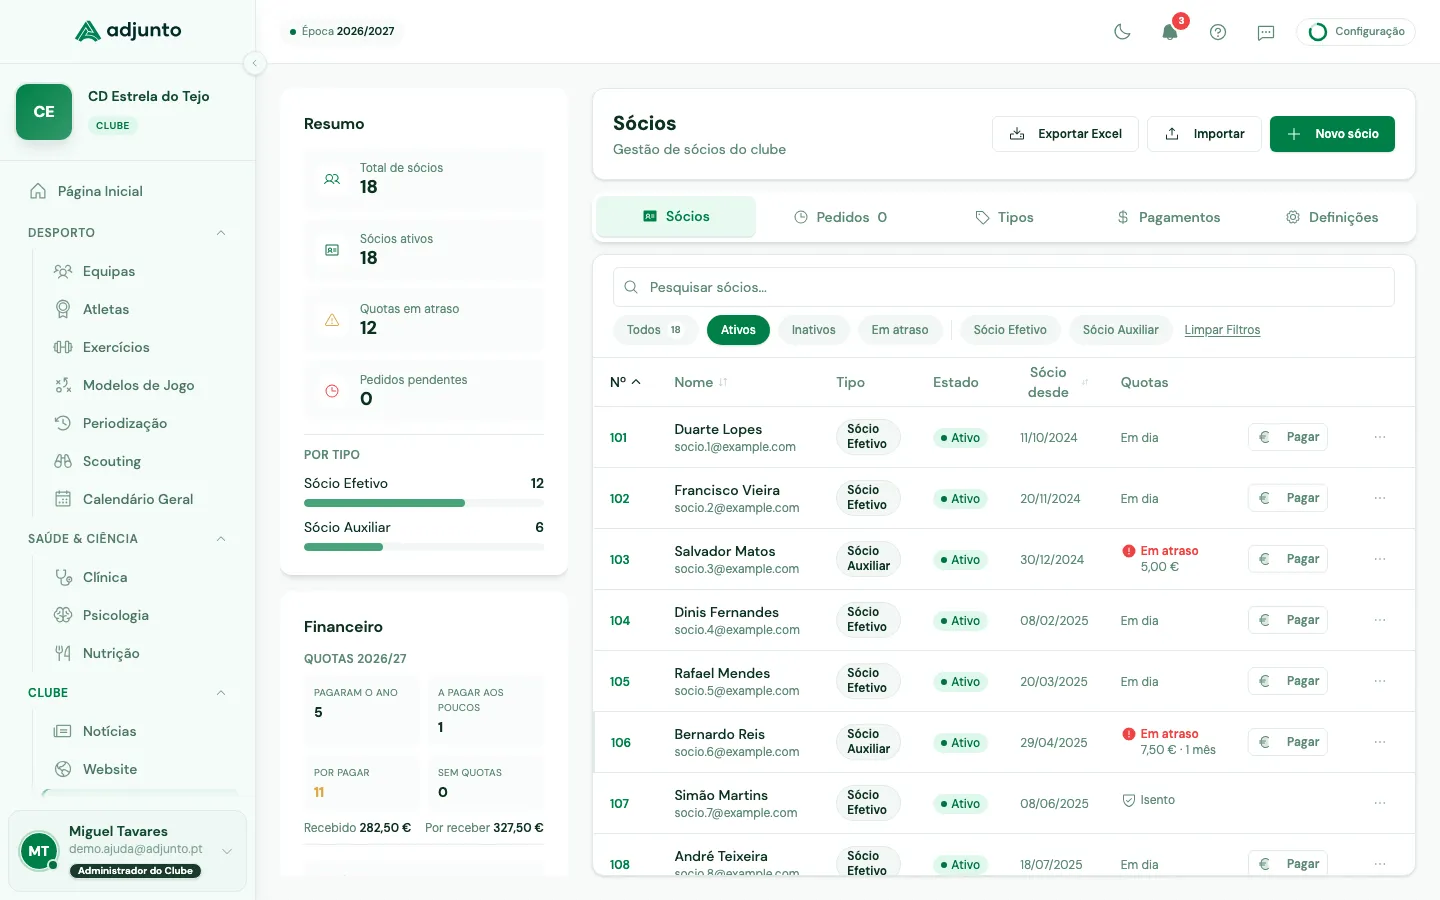Switch to the Pedidos tab
This screenshot has height=900, width=1440.
[x=840, y=217]
